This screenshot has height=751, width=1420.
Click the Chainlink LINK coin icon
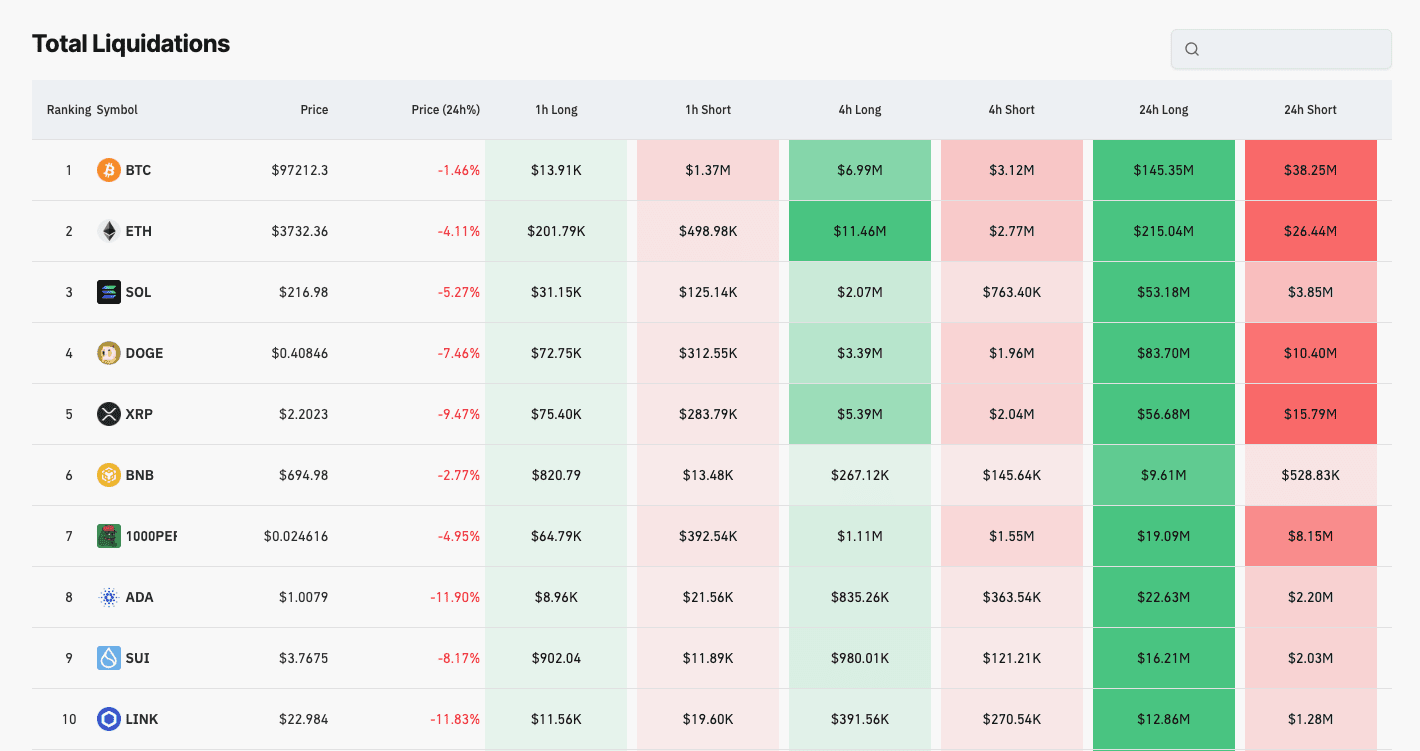click(108, 719)
